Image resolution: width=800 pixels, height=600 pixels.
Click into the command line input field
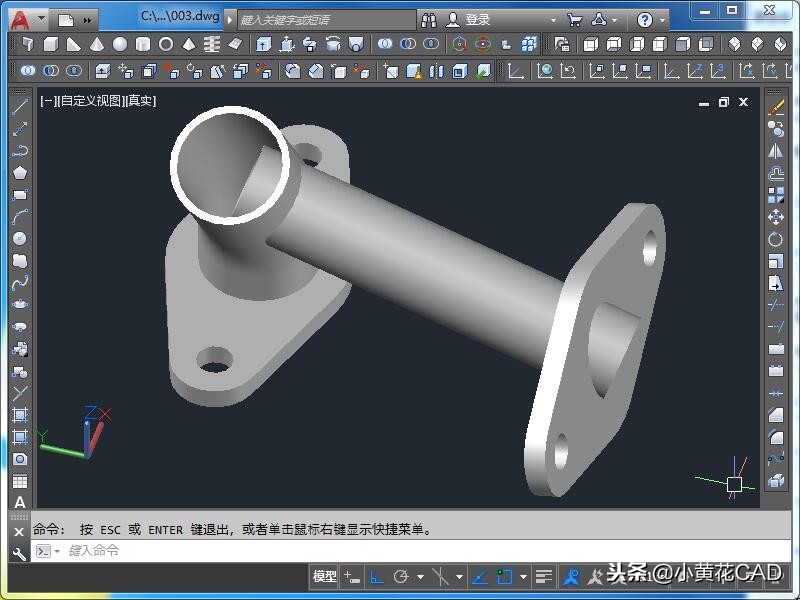click(x=411, y=551)
